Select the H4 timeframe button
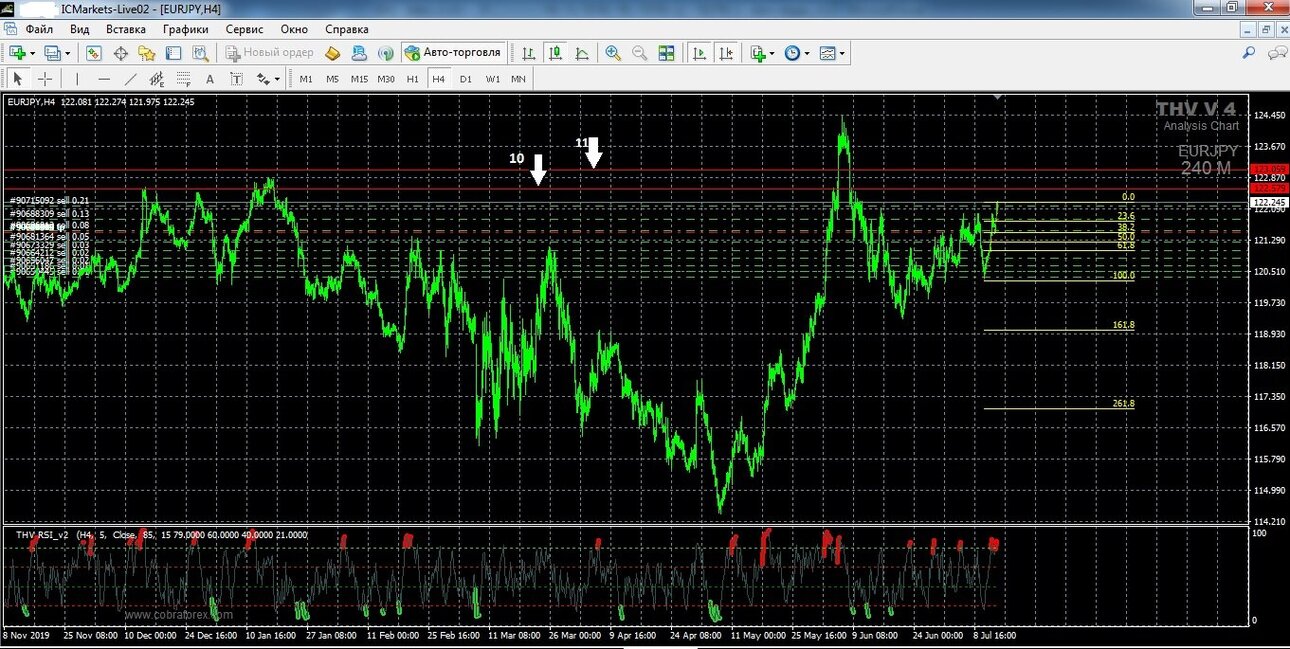The width and height of the screenshot is (1290, 649). pos(438,79)
